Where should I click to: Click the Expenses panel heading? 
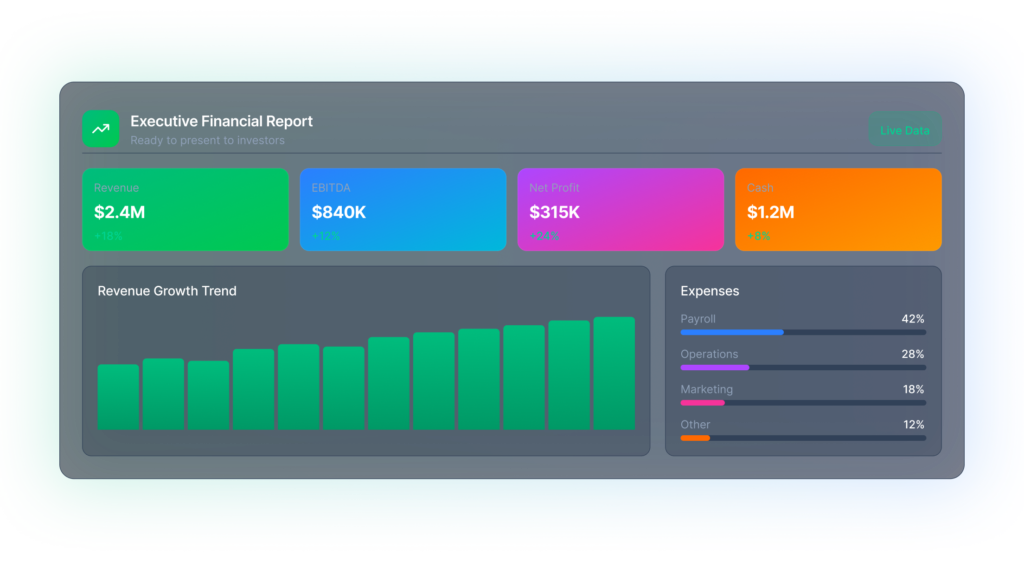pyautogui.click(x=710, y=291)
